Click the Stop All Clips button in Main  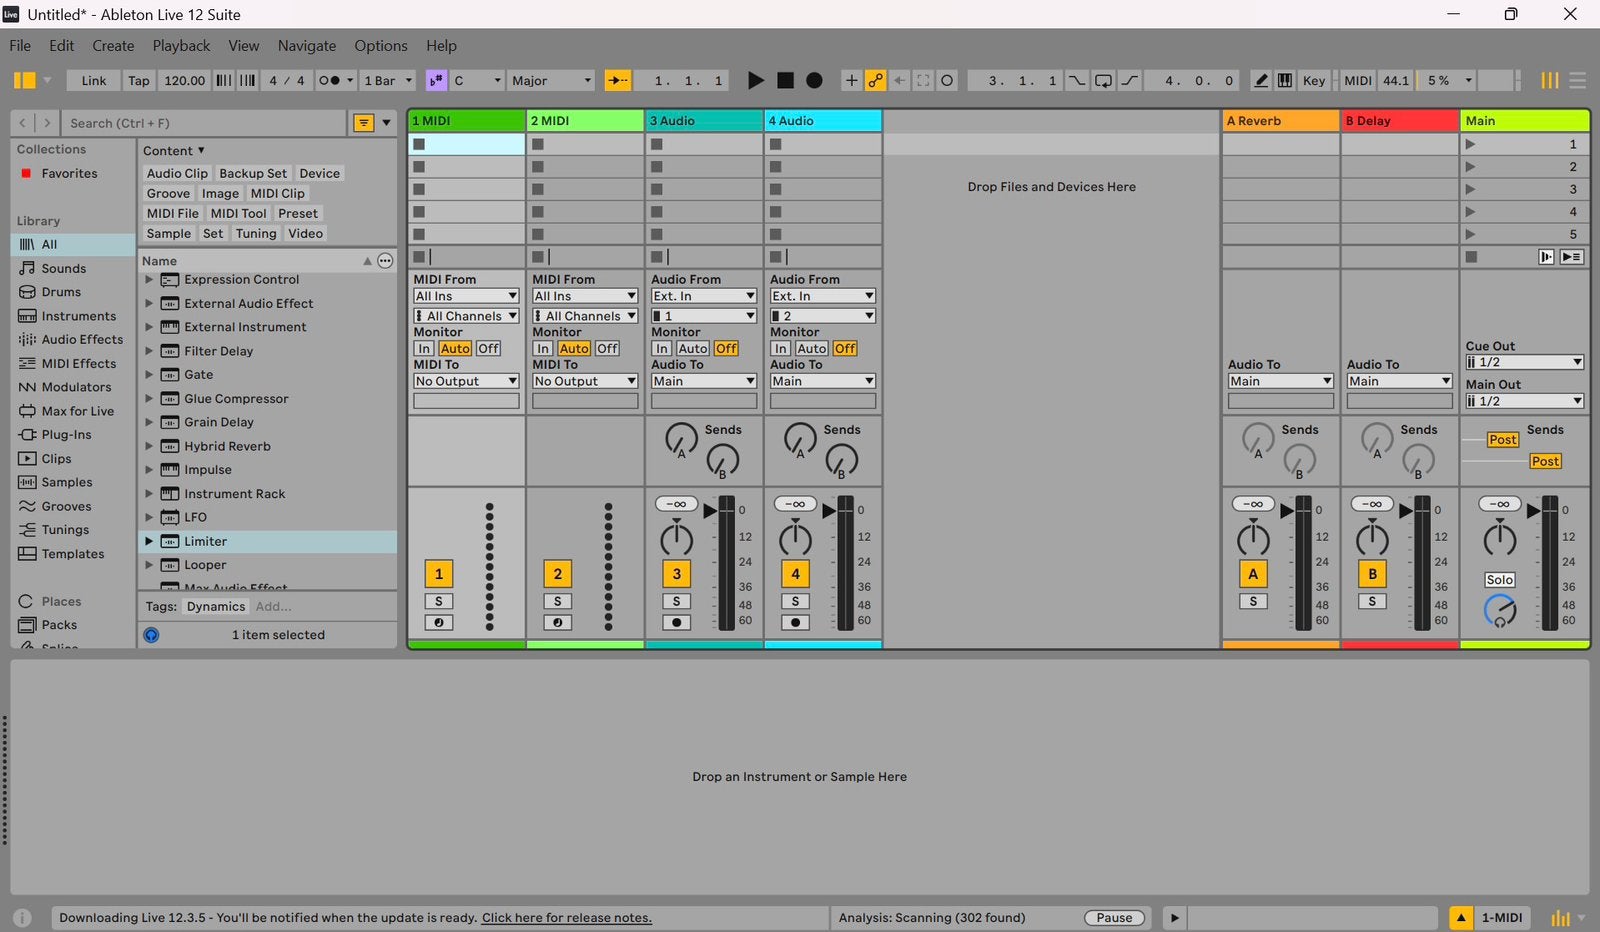(x=1471, y=257)
